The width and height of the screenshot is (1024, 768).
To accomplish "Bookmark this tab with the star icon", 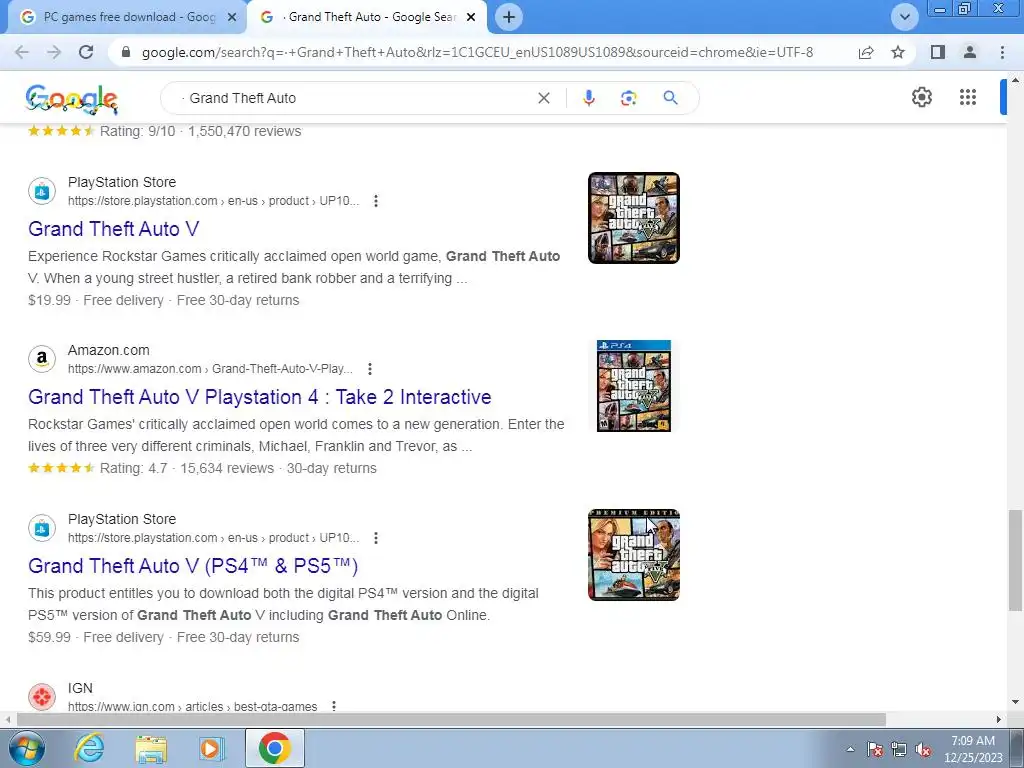I will pyautogui.click(x=898, y=52).
